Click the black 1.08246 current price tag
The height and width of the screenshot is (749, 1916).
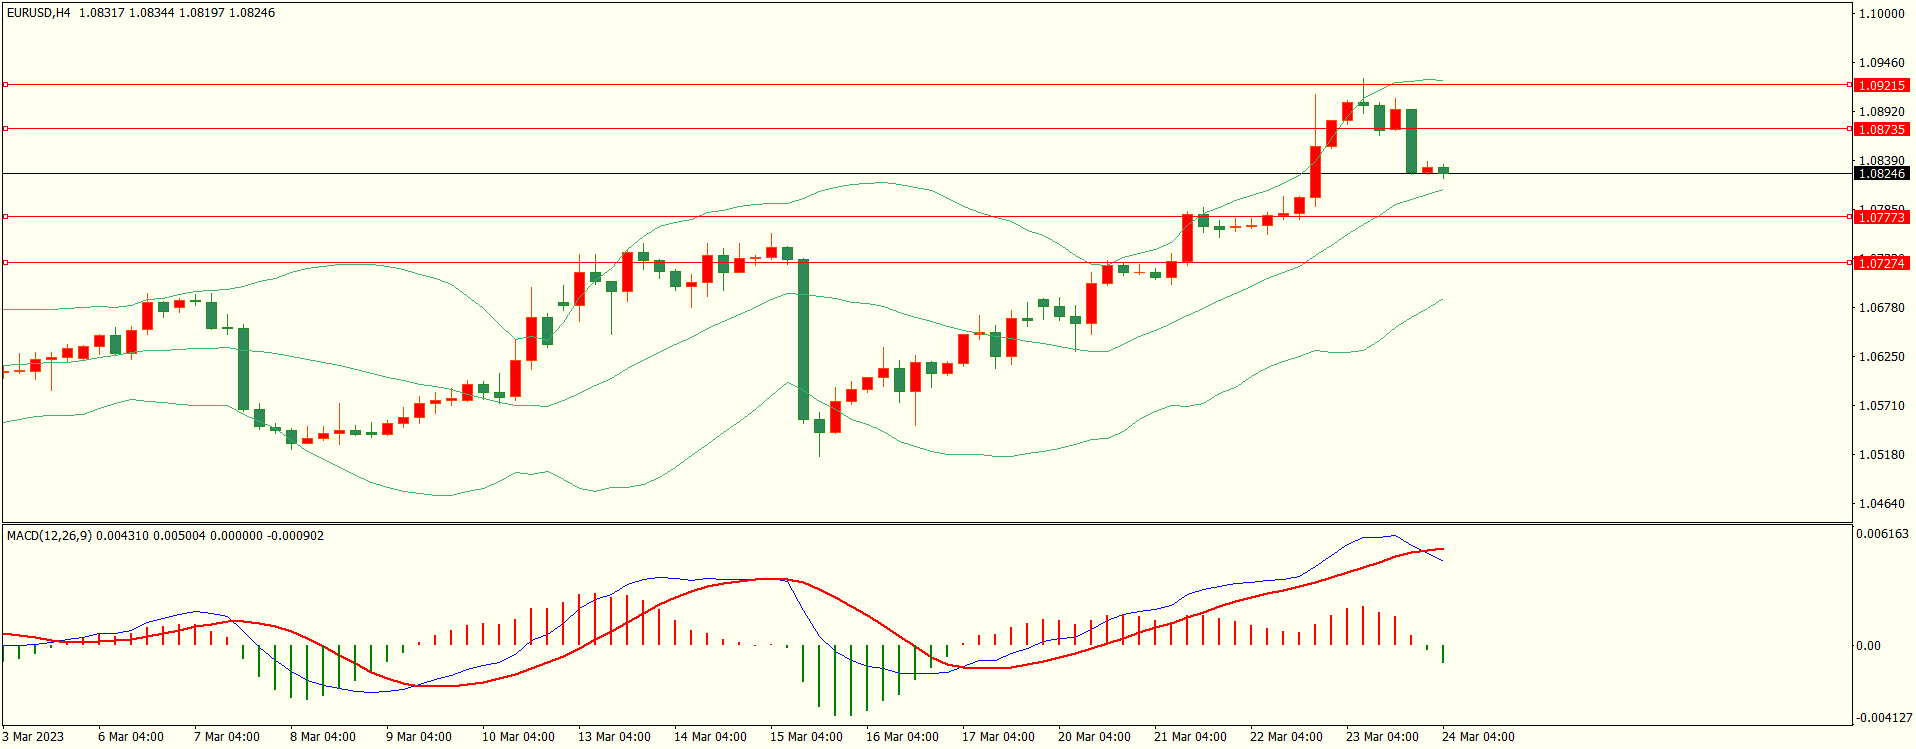pos(1881,174)
